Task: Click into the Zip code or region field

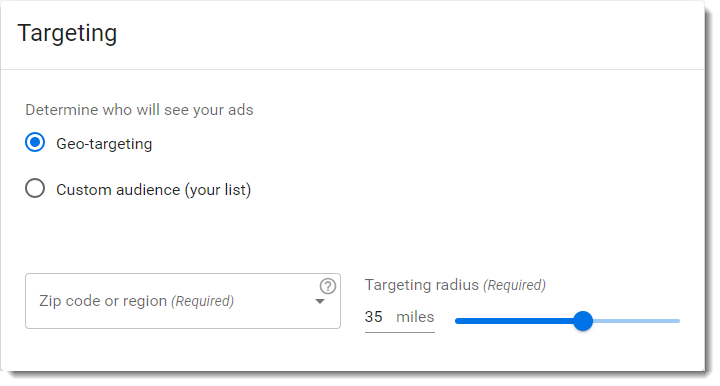Action: click(x=183, y=301)
